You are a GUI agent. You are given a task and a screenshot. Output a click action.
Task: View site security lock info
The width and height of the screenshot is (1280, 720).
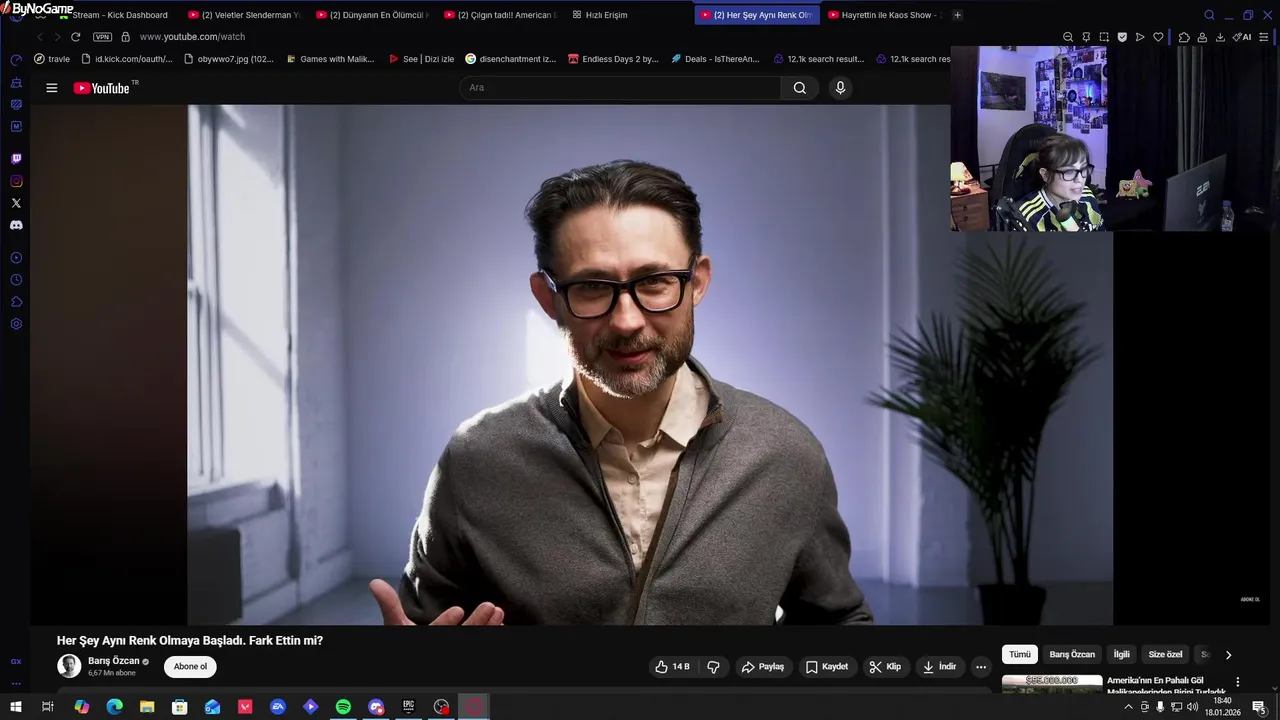pyautogui.click(x=125, y=37)
